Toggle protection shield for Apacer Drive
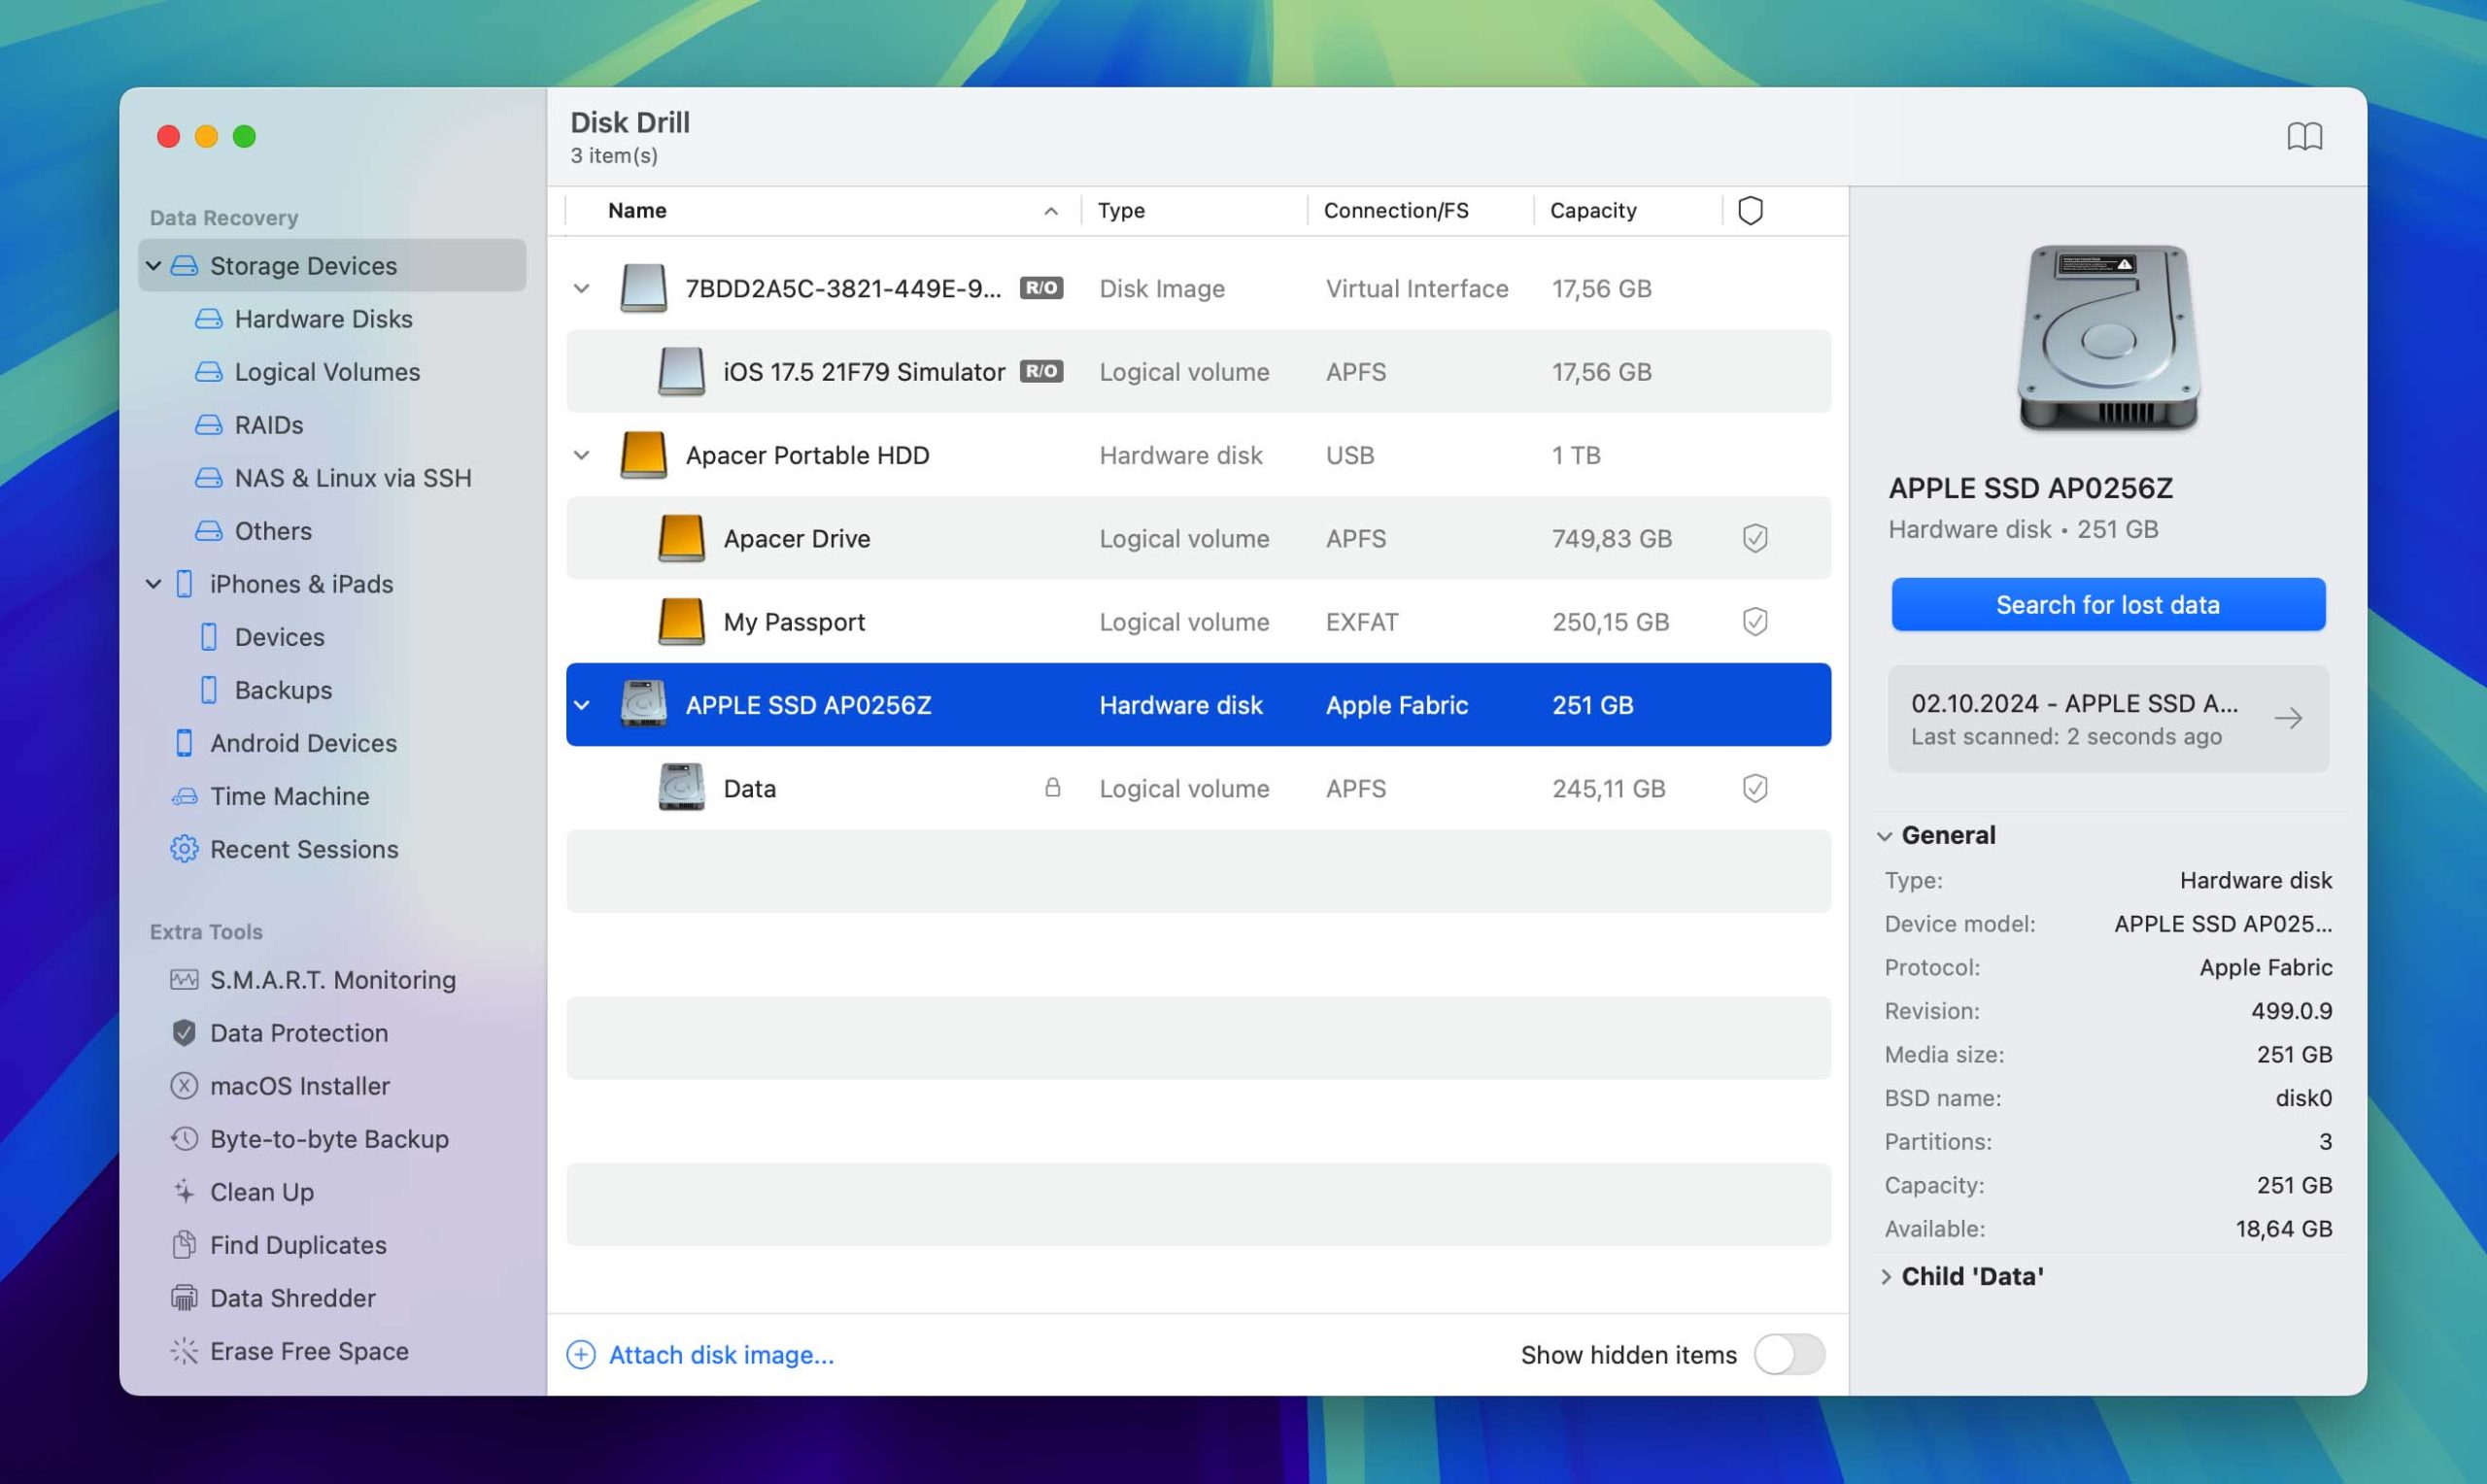Viewport: 2487px width, 1484px height. (1755, 539)
